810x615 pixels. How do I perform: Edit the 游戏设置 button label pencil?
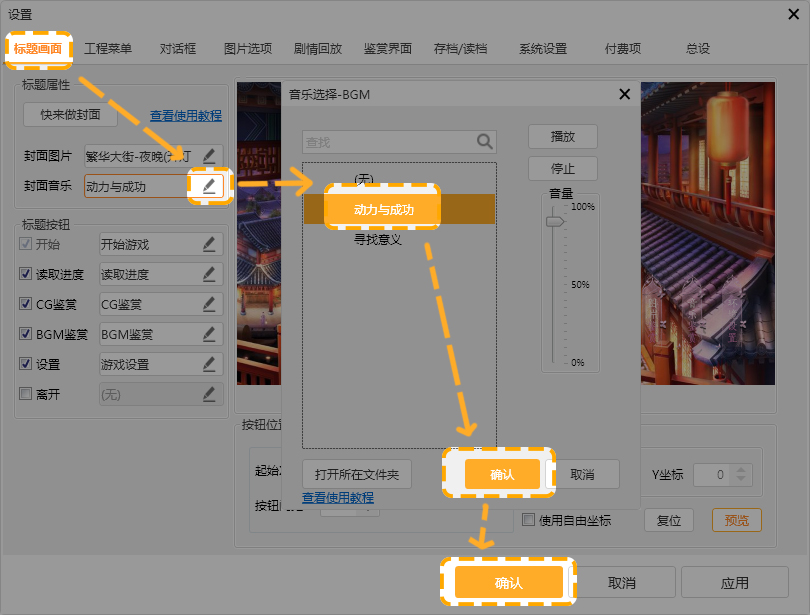pyautogui.click(x=209, y=364)
